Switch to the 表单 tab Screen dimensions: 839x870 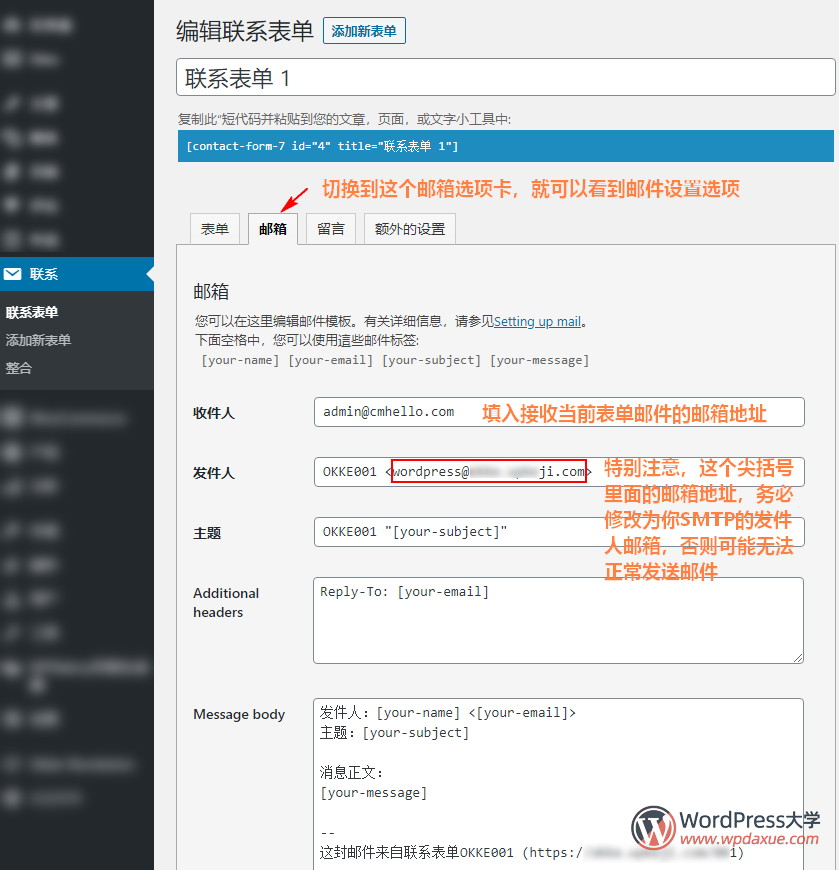[215, 229]
